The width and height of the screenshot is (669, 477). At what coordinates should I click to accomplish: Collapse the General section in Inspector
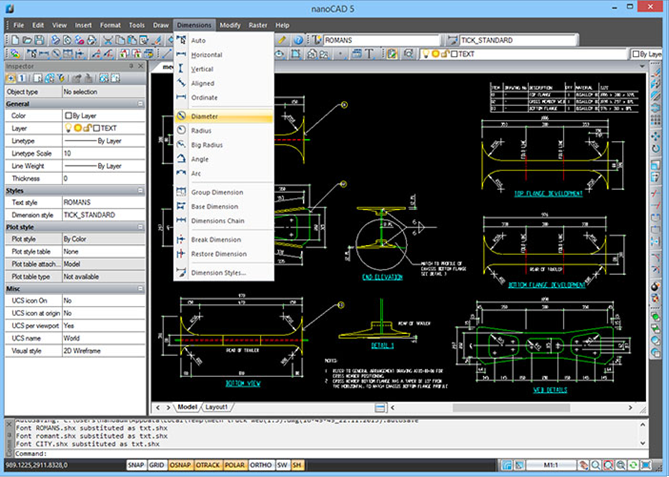point(141,104)
